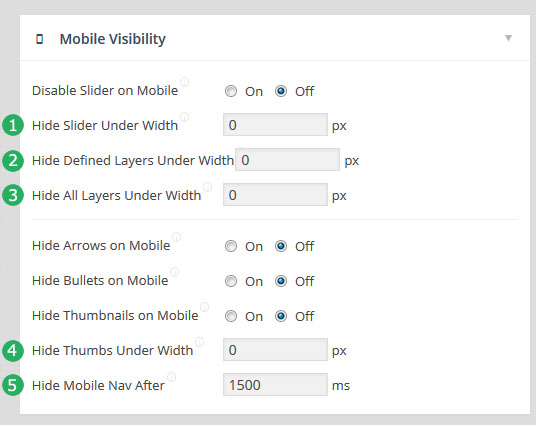This screenshot has width=536, height=425.
Task: Click info icon next to Hide Arrows on Mobile
Action: pos(176,237)
